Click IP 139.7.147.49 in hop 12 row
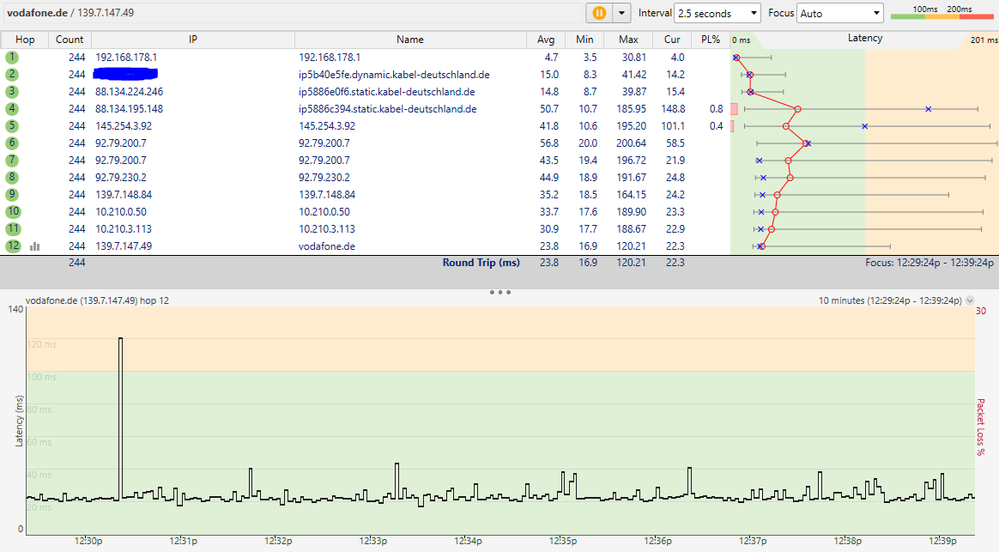999x552 pixels. (124, 246)
